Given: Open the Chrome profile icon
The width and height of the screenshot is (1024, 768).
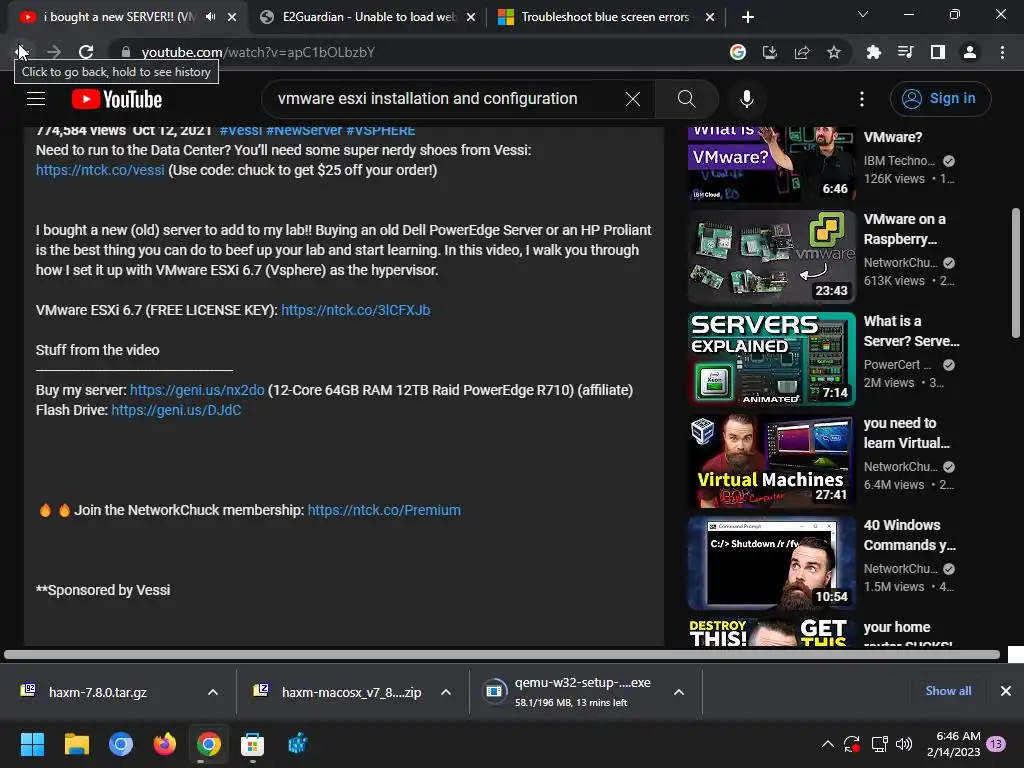Looking at the screenshot, I should [x=970, y=52].
